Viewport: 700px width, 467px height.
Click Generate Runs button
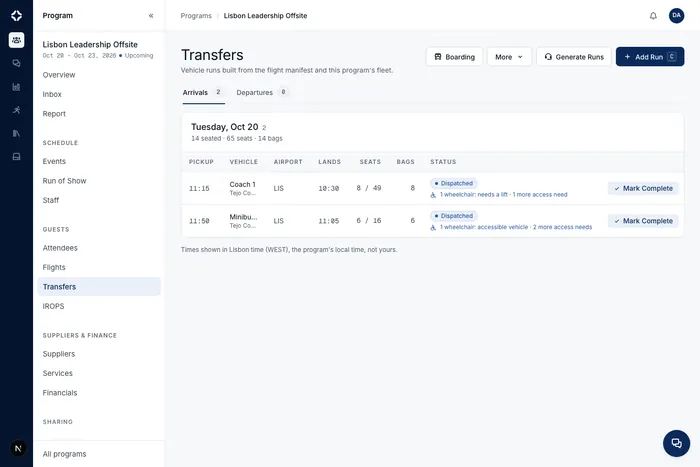[x=574, y=57]
